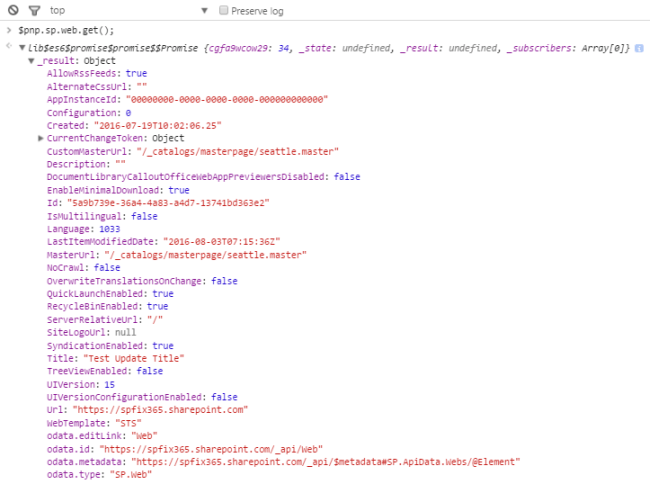
Task: Select the Configuration: 0 row
Action: click(89, 113)
